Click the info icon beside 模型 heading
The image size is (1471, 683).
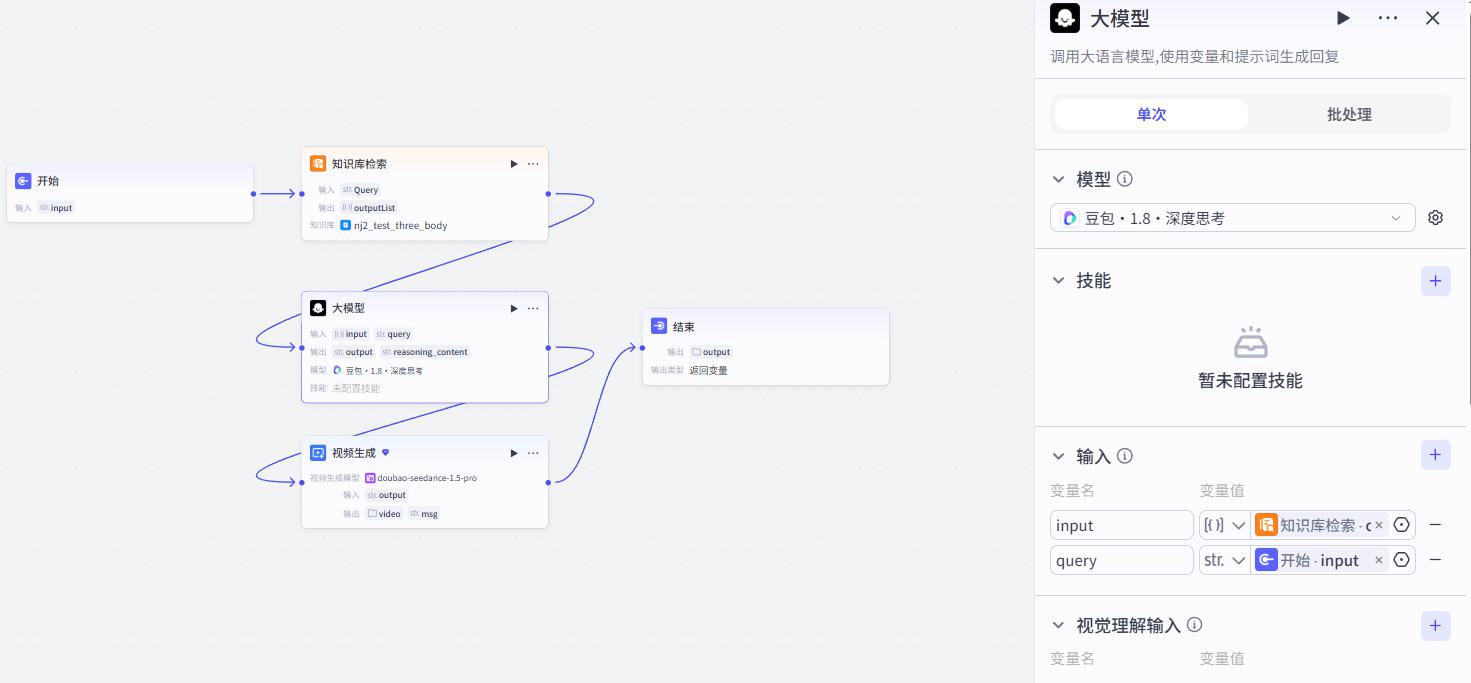point(1125,179)
